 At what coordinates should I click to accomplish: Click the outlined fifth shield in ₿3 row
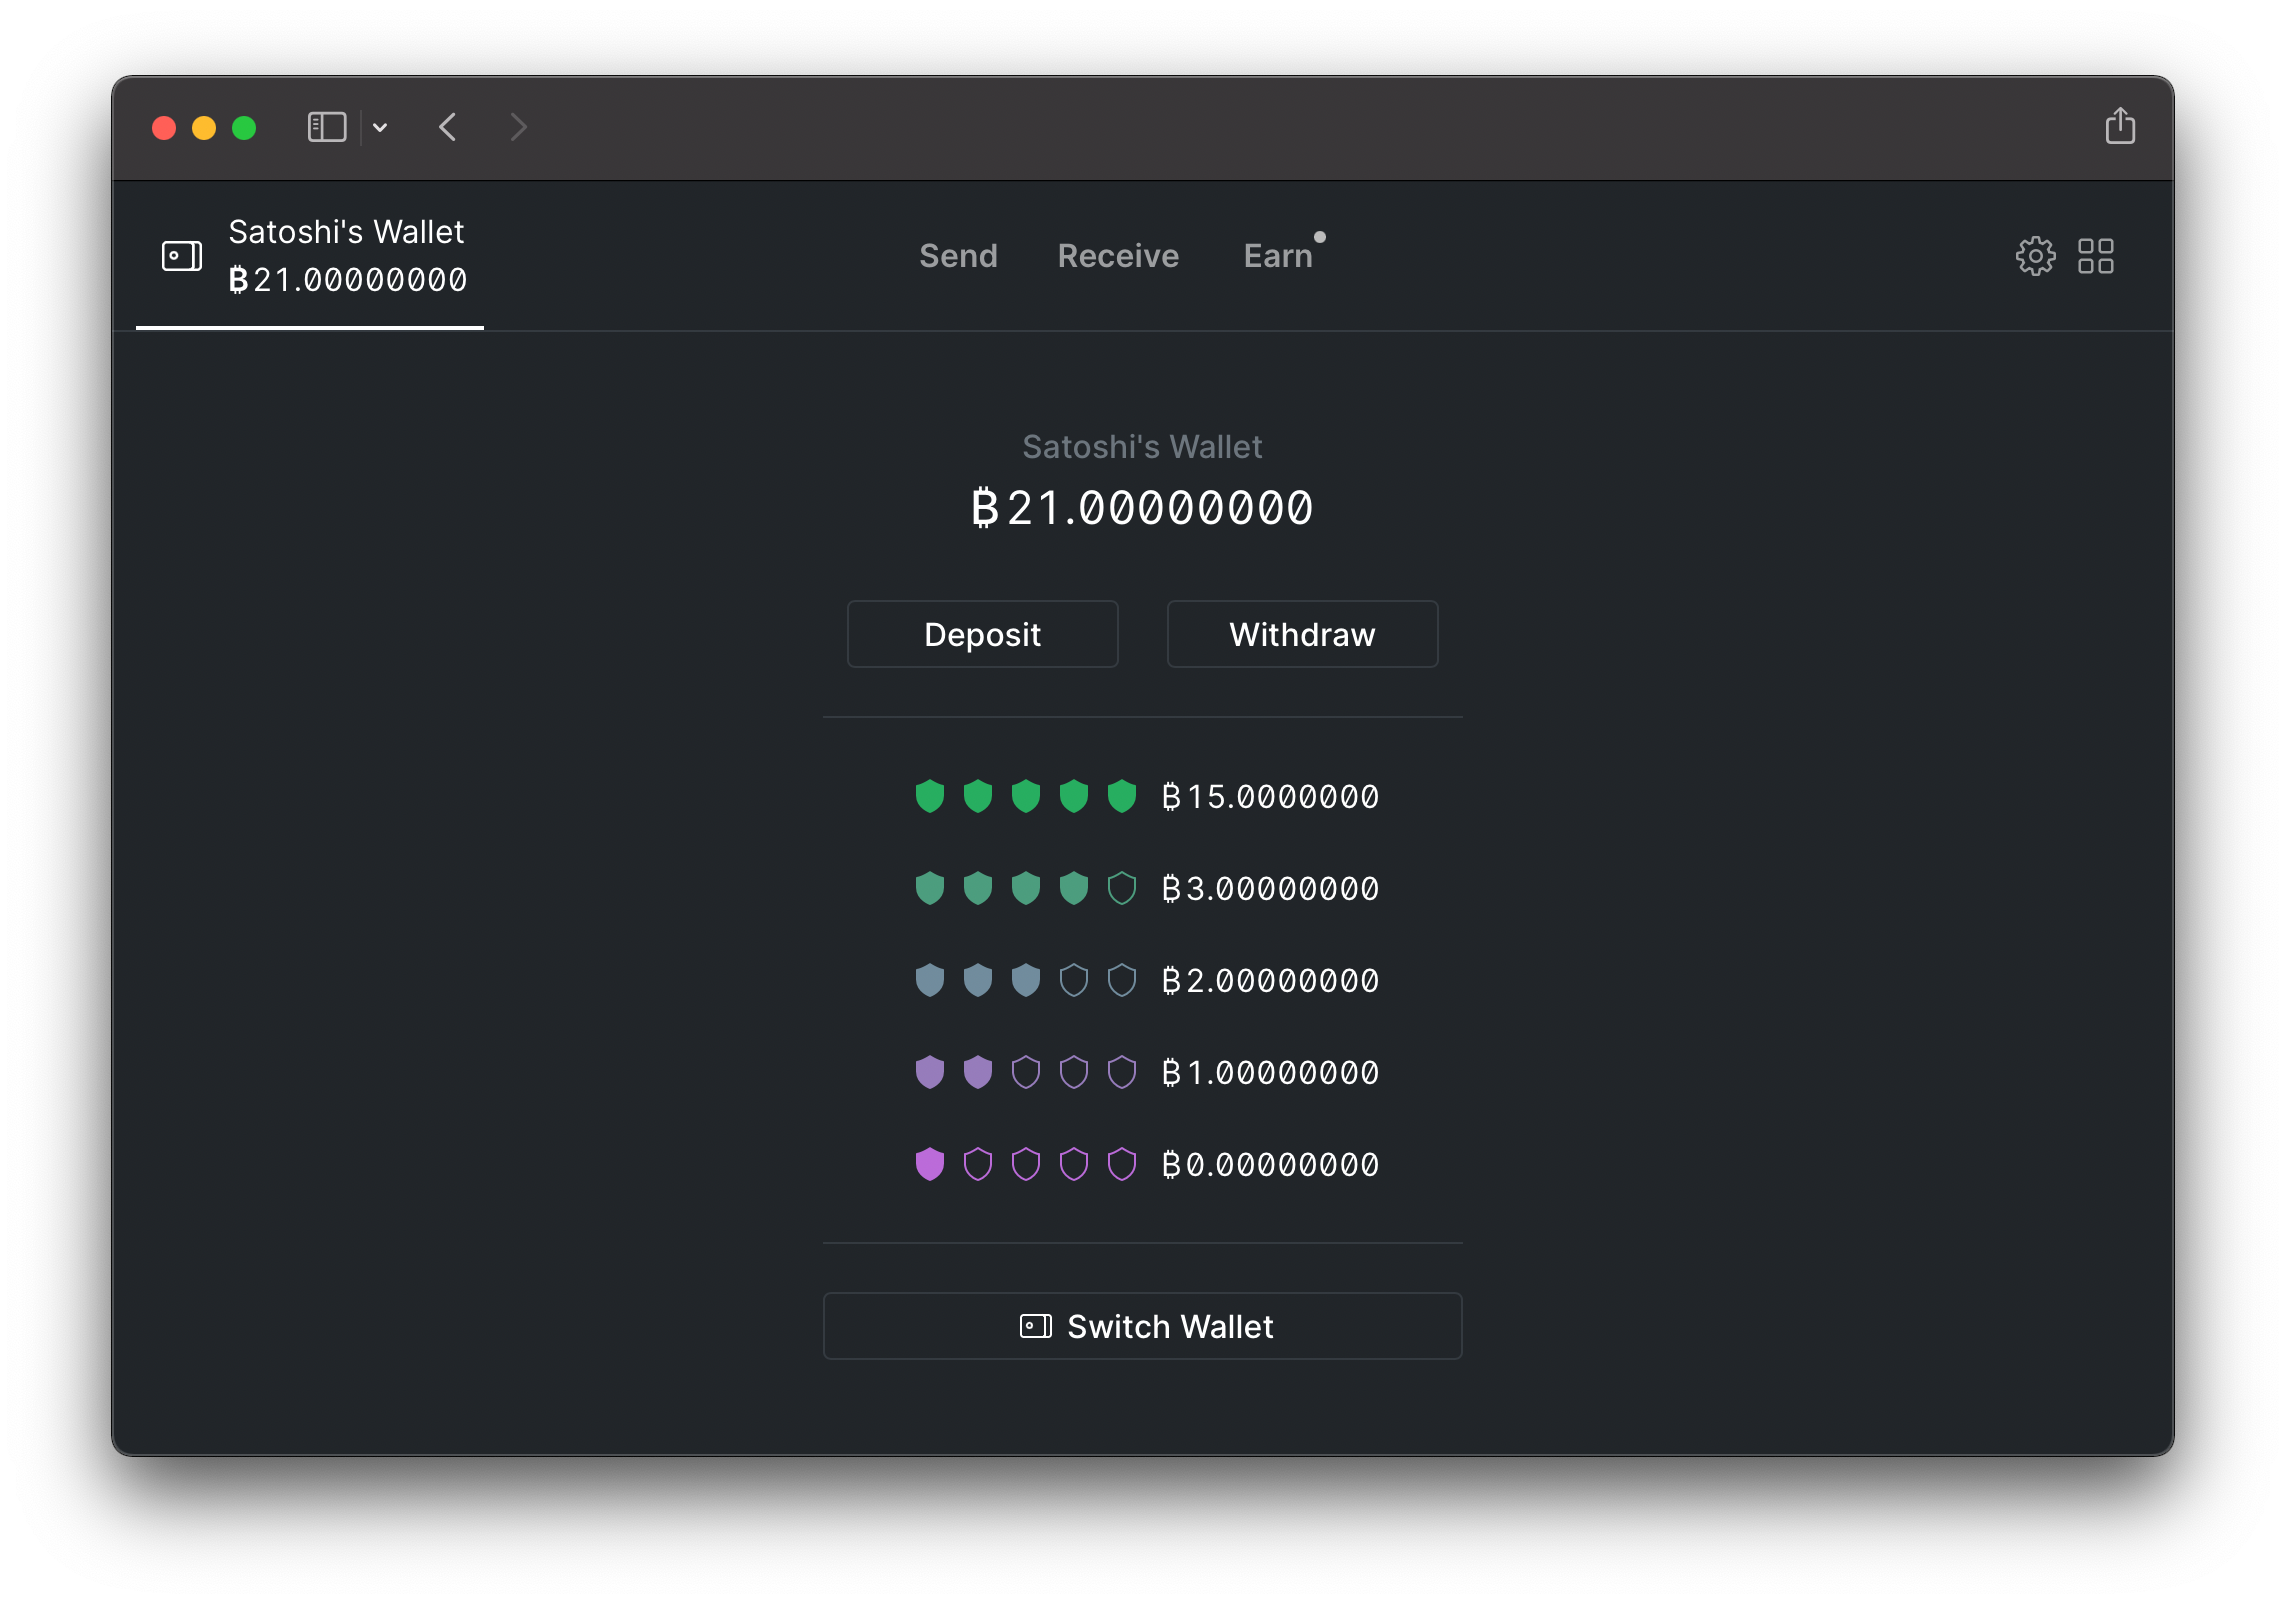(1122, 888)
